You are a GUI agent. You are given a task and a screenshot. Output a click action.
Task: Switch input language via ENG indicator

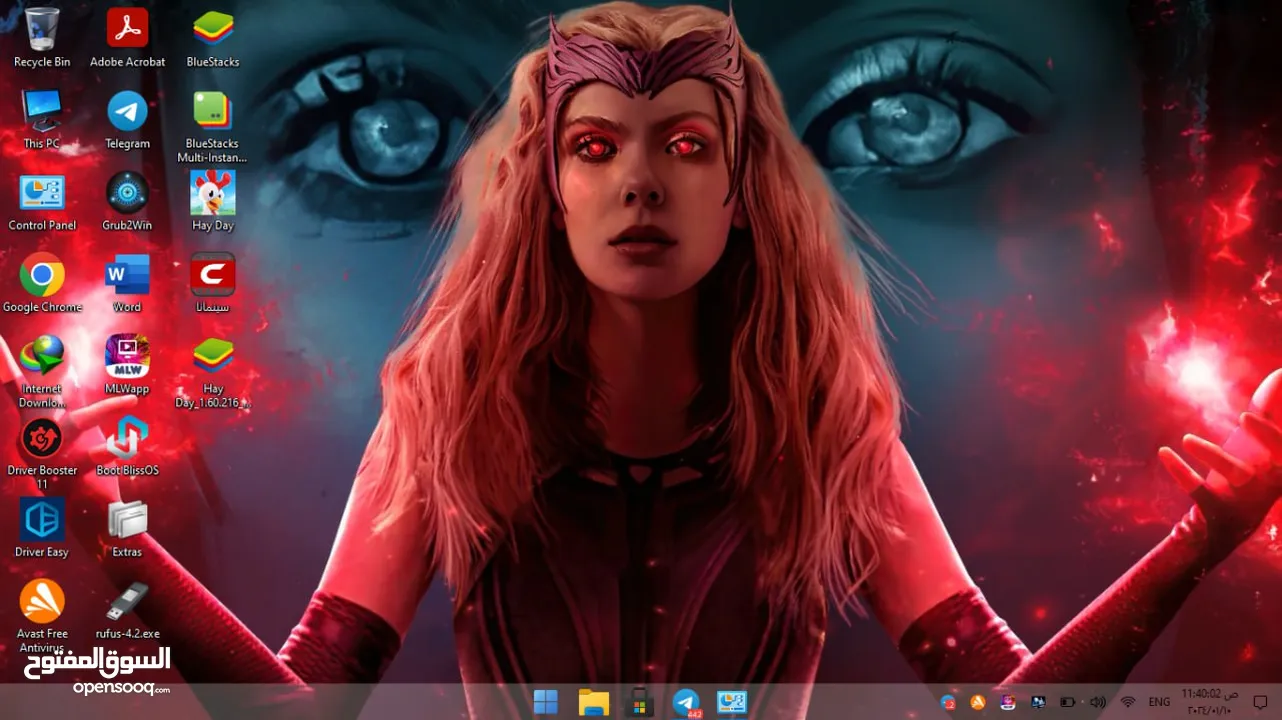(1159, 702)
